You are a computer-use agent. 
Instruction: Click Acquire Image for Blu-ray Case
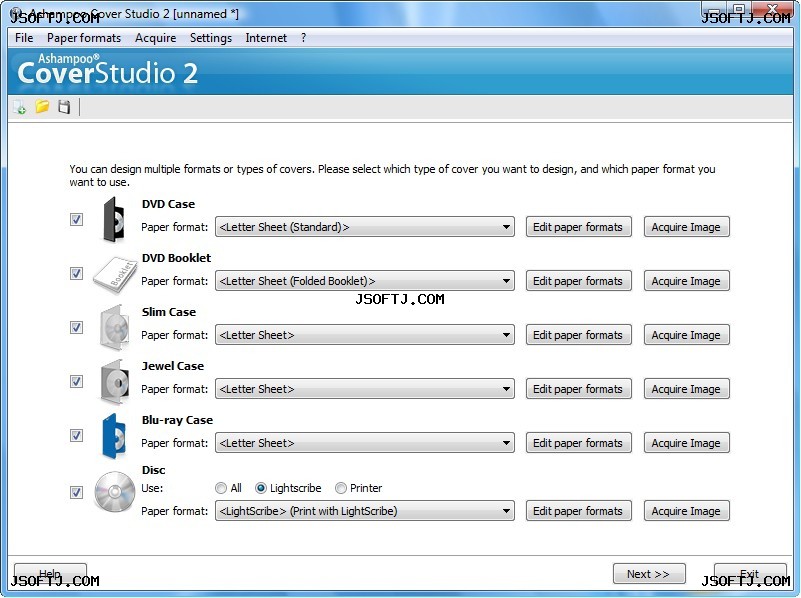tap(687, 443)
